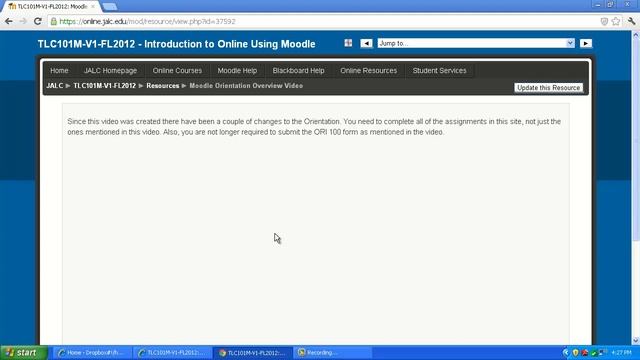The image size is (640, 360).
Task: Open the Online Courses menu
Action: (x=177, y=71)
